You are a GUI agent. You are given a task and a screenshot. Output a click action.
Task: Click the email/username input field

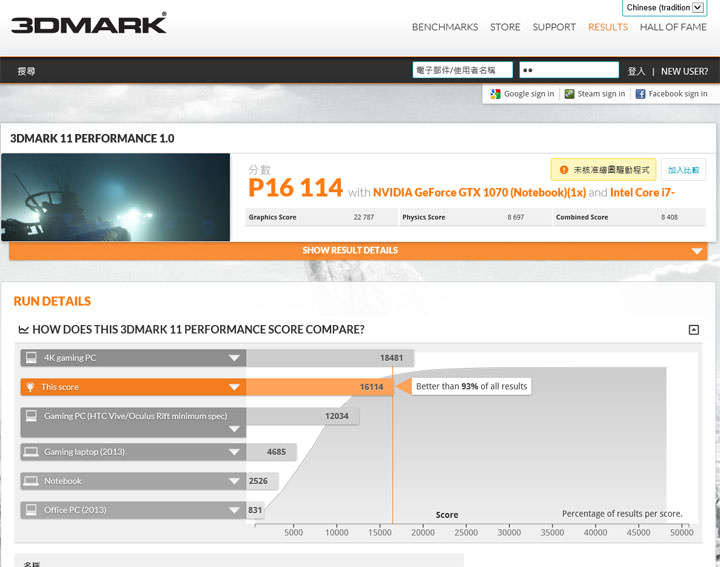(462, 70)
